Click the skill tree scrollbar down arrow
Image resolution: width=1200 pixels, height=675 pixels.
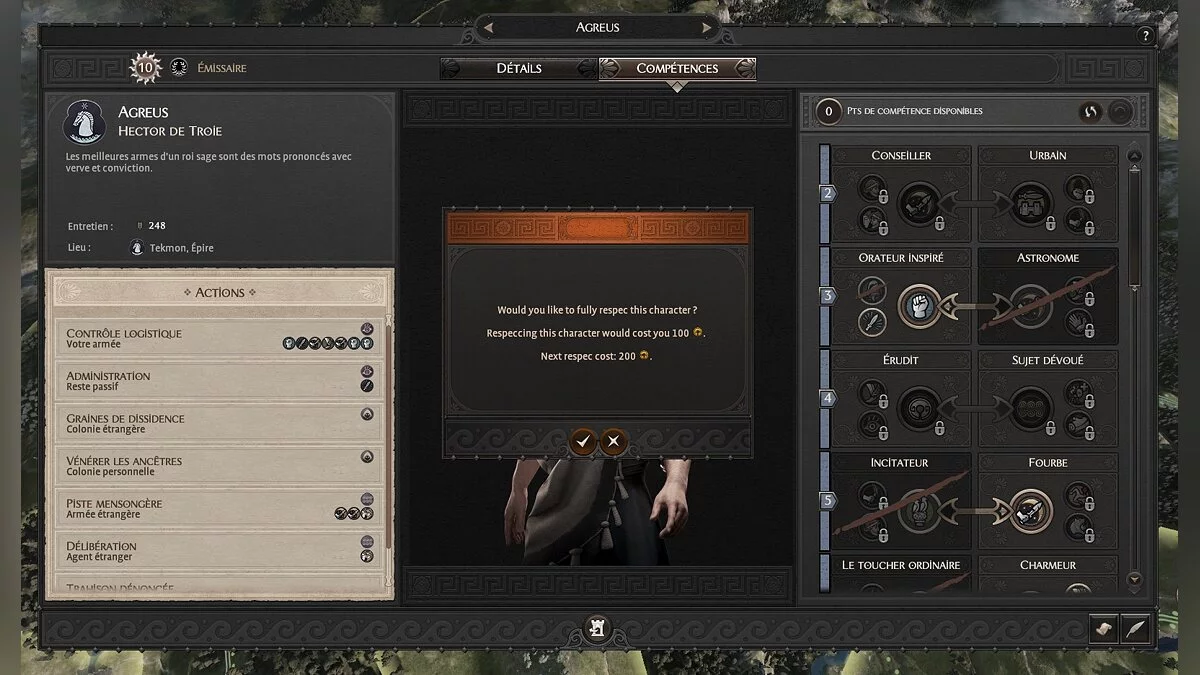pos(1133,578)
